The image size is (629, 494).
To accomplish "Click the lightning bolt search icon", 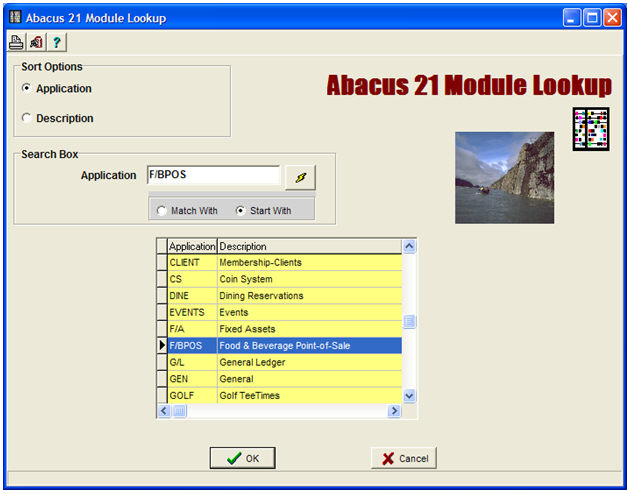I will click(x=299, y=176).
